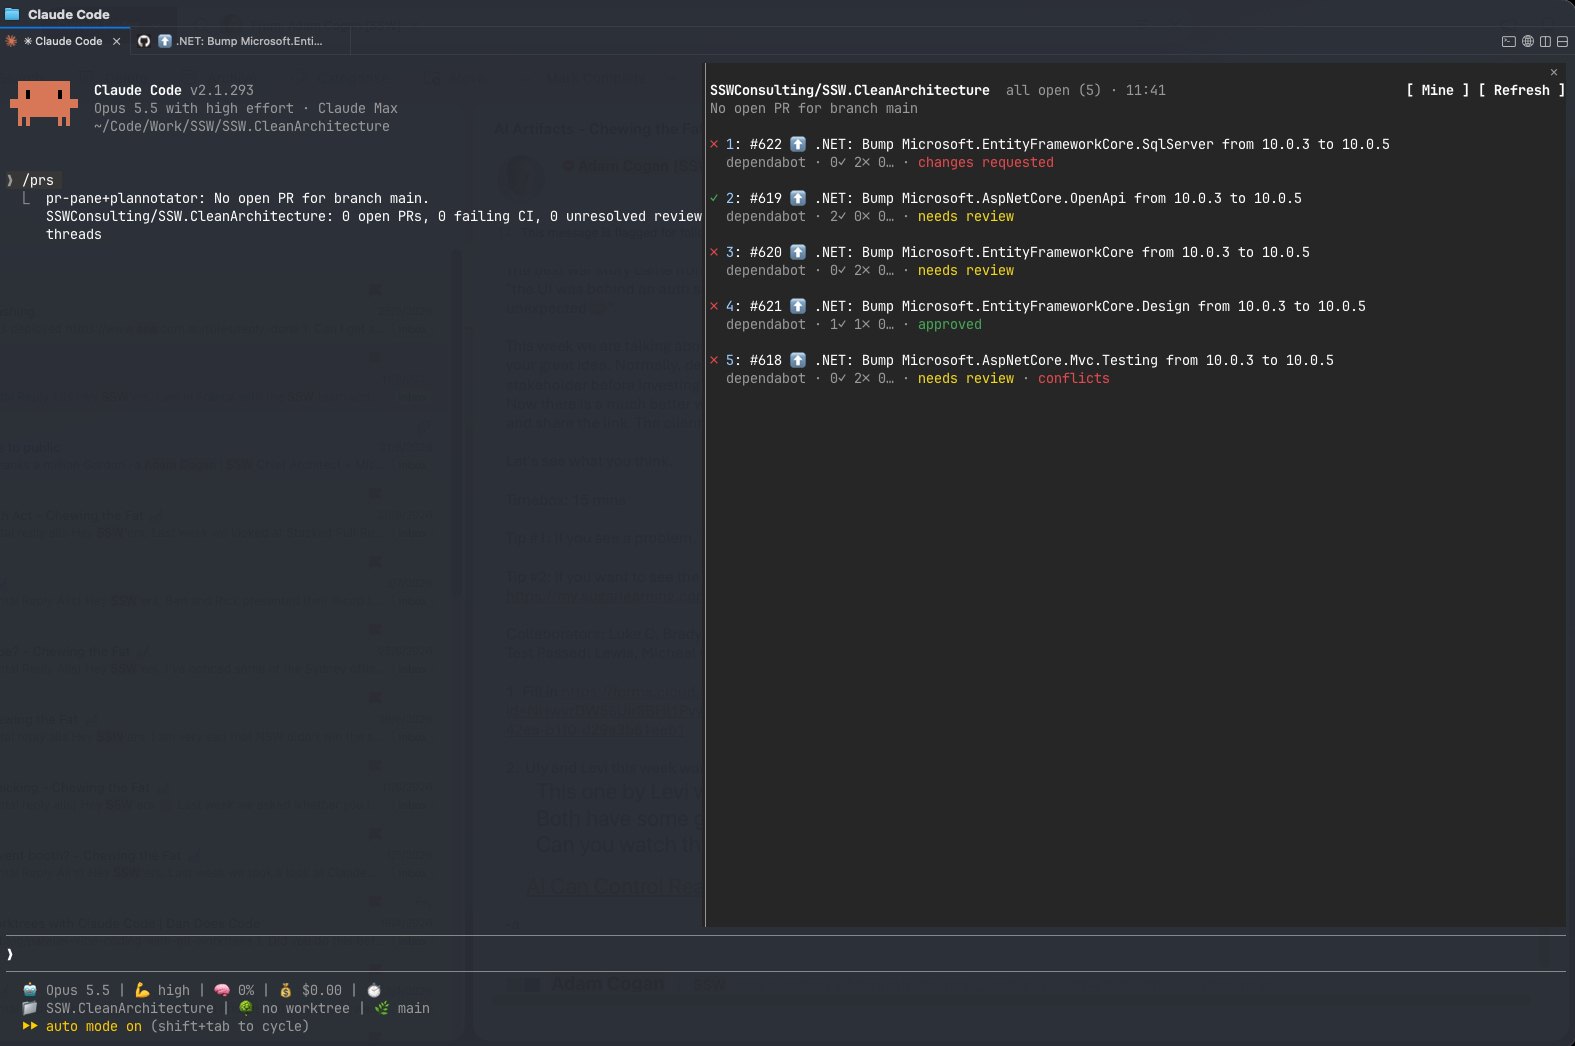Click the main branch status entry
The image size is (1575, 1046).
point(402,1008)
